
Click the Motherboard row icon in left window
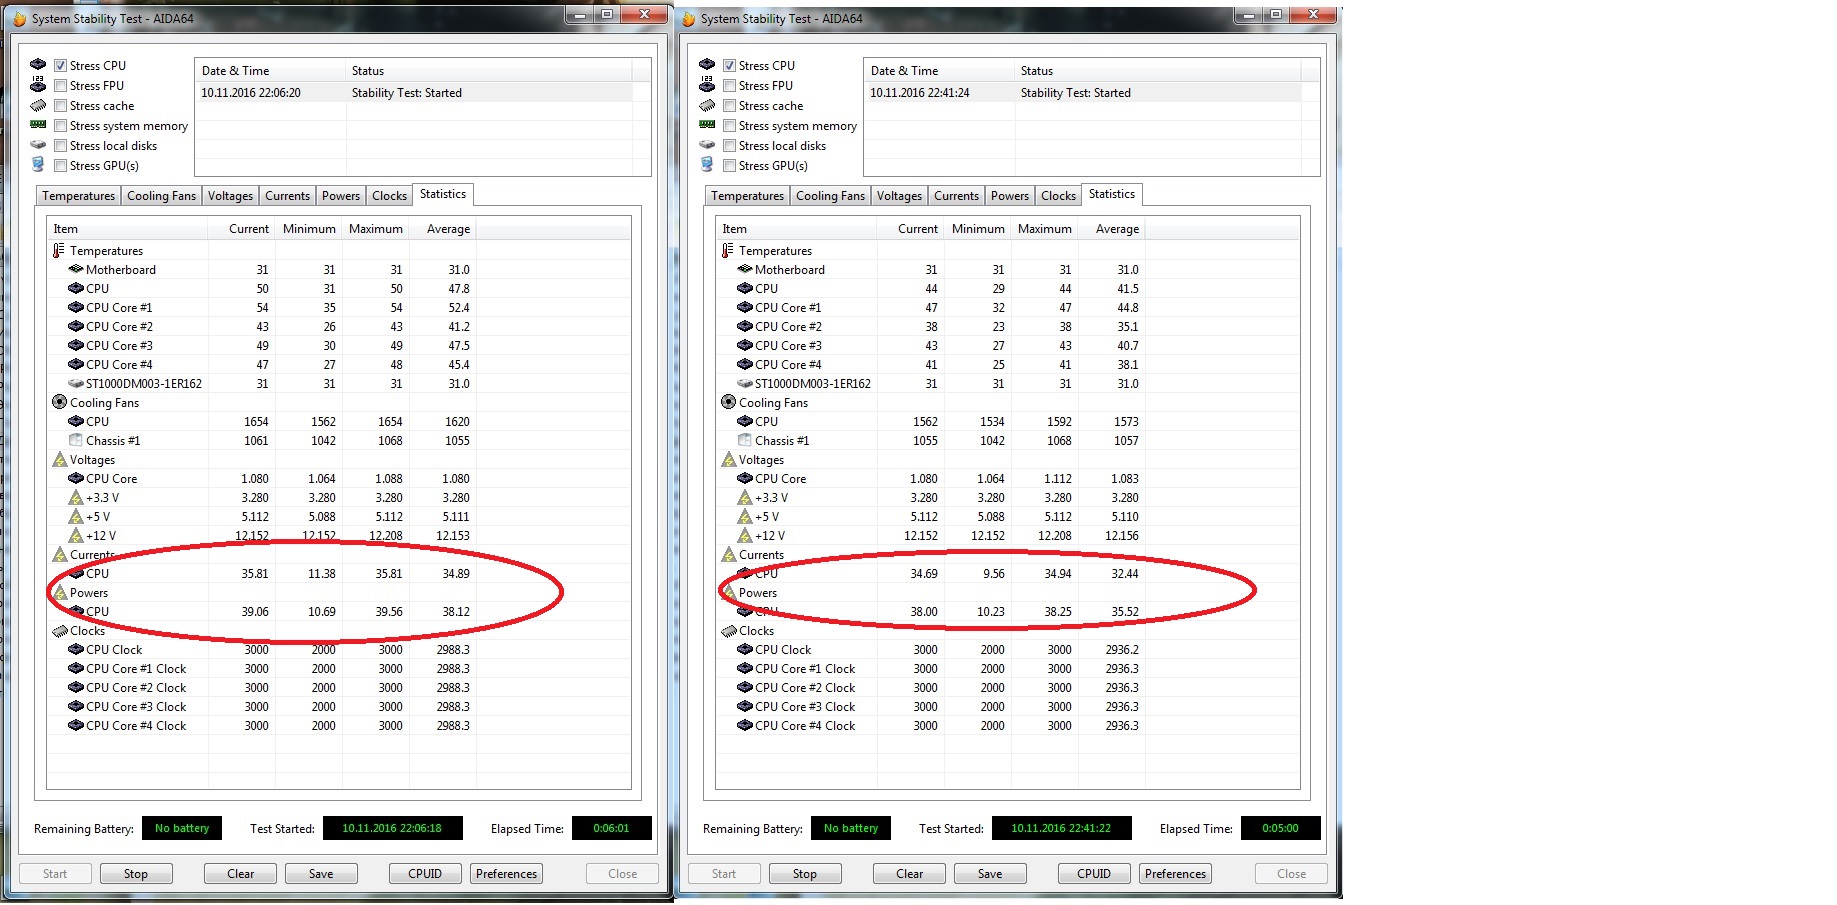tap(76, 269)
